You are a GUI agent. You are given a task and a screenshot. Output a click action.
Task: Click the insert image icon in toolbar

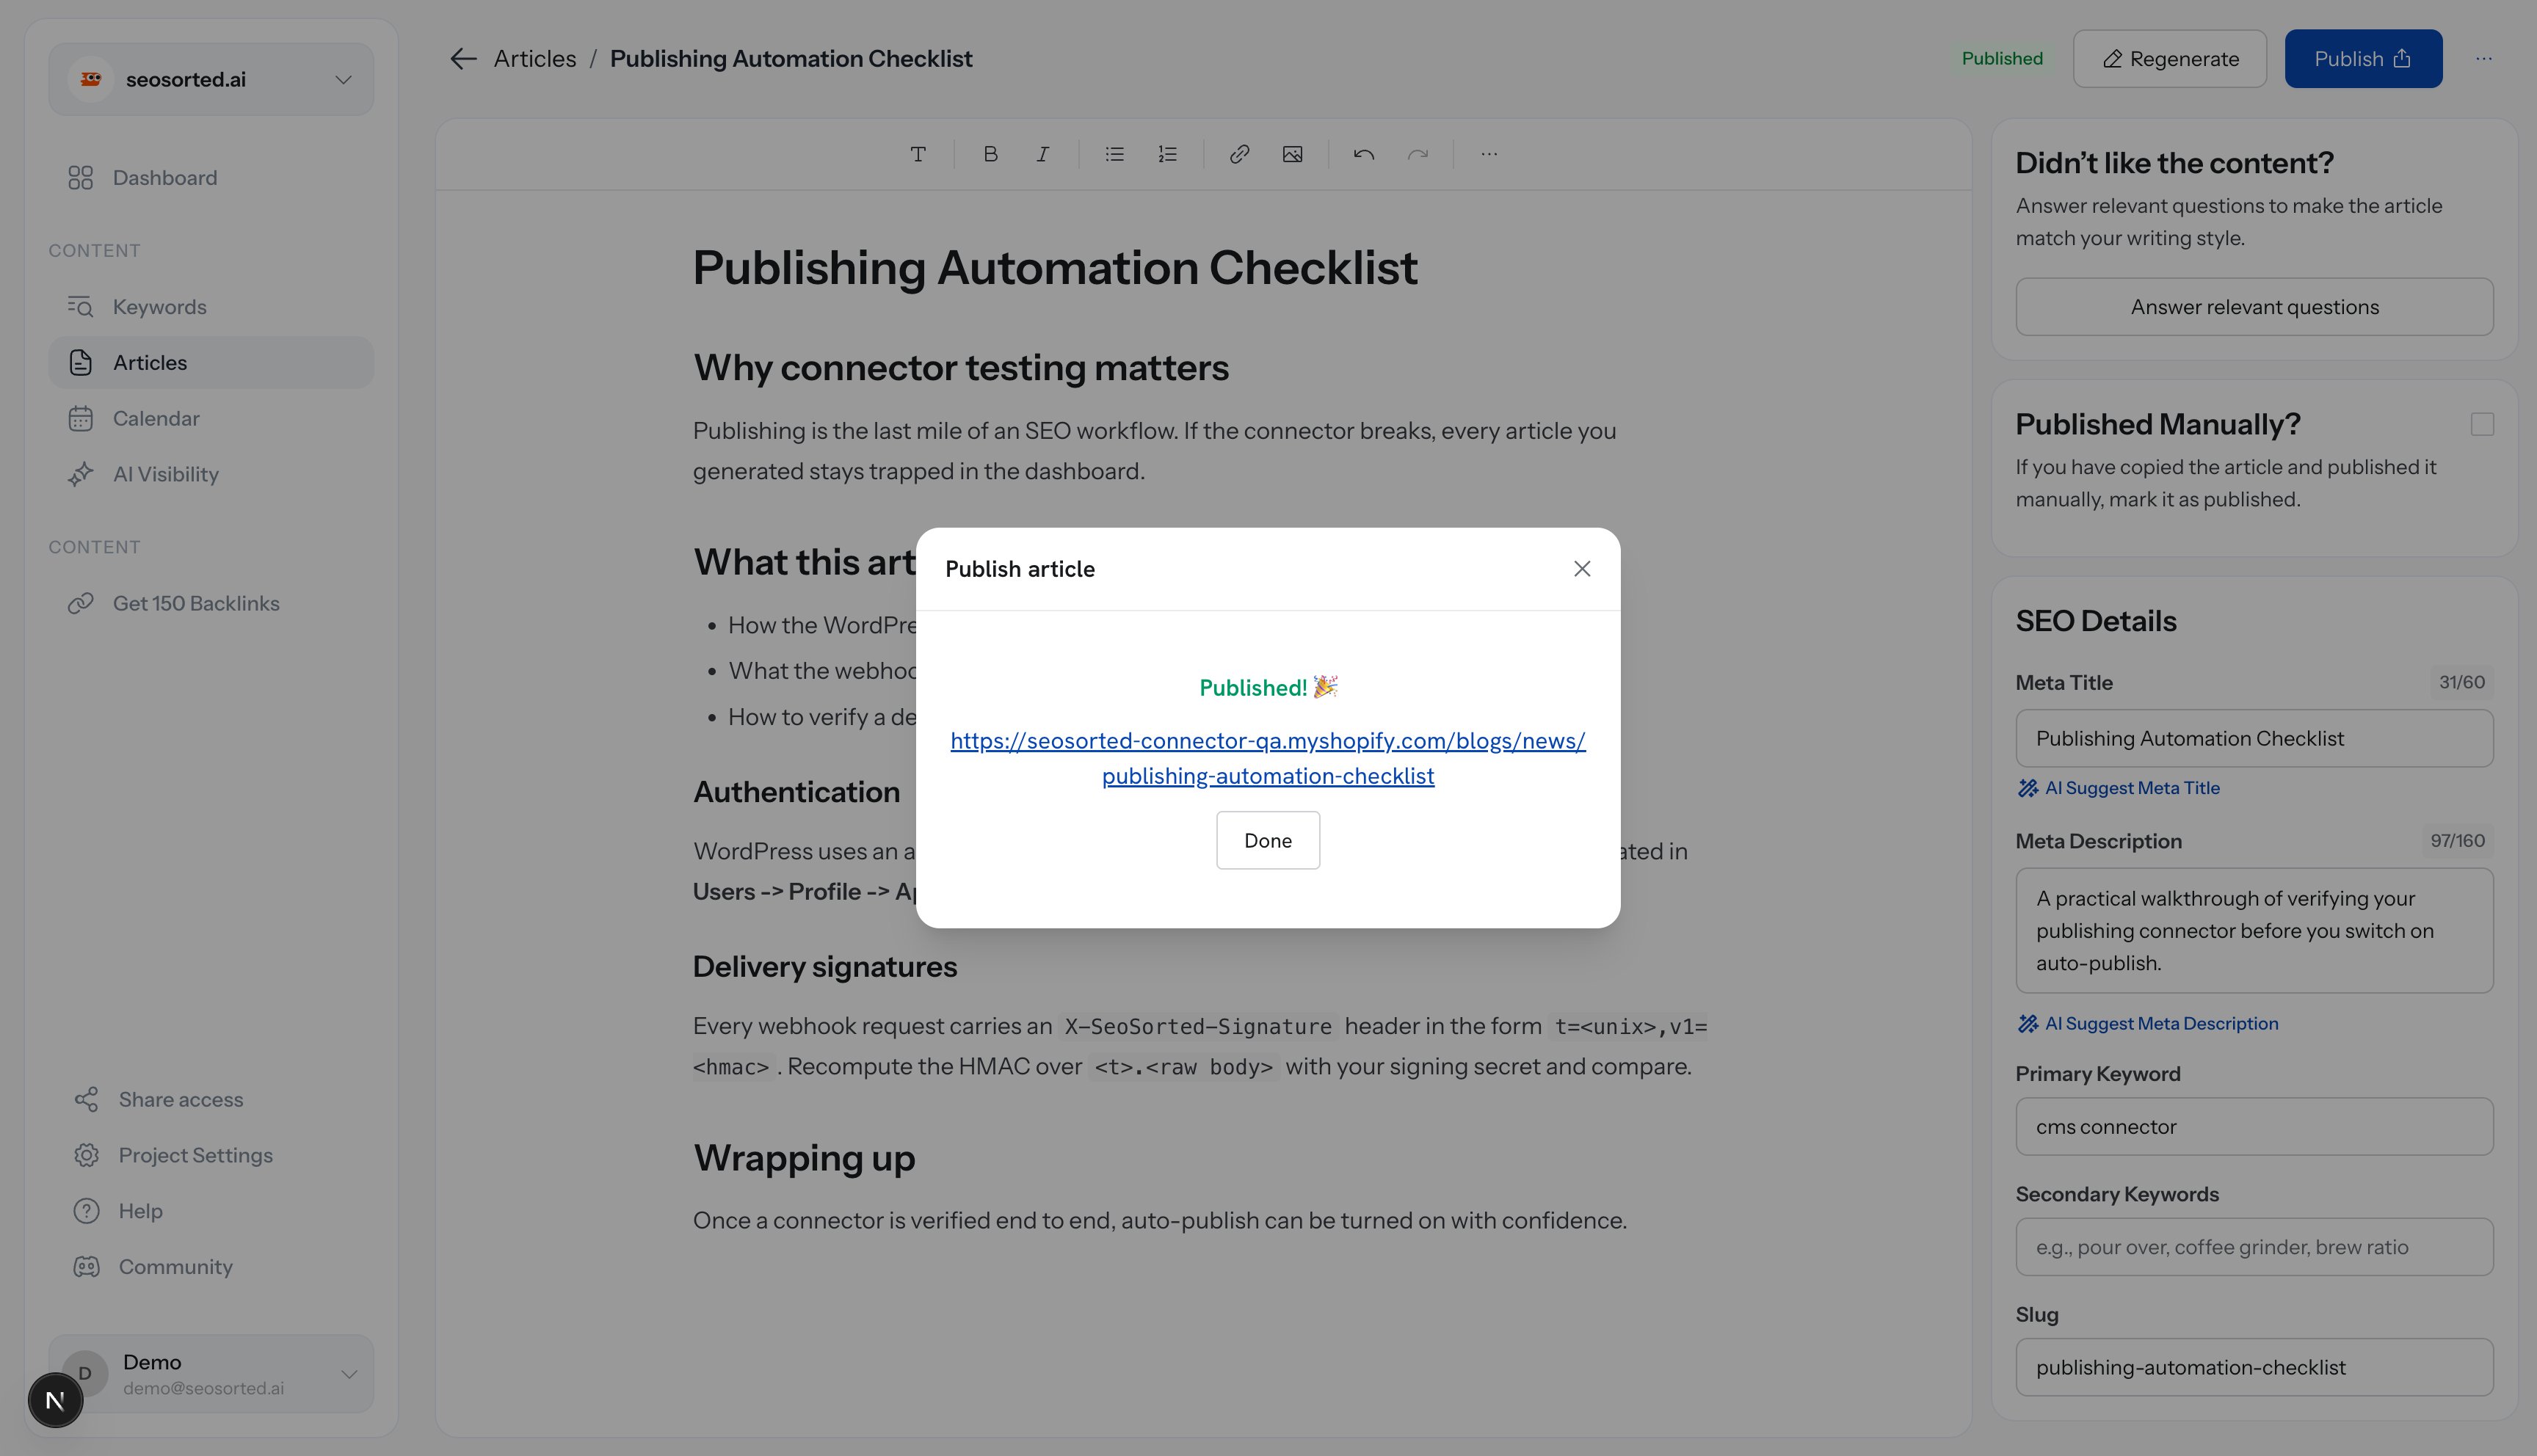tap(1292, 154)
